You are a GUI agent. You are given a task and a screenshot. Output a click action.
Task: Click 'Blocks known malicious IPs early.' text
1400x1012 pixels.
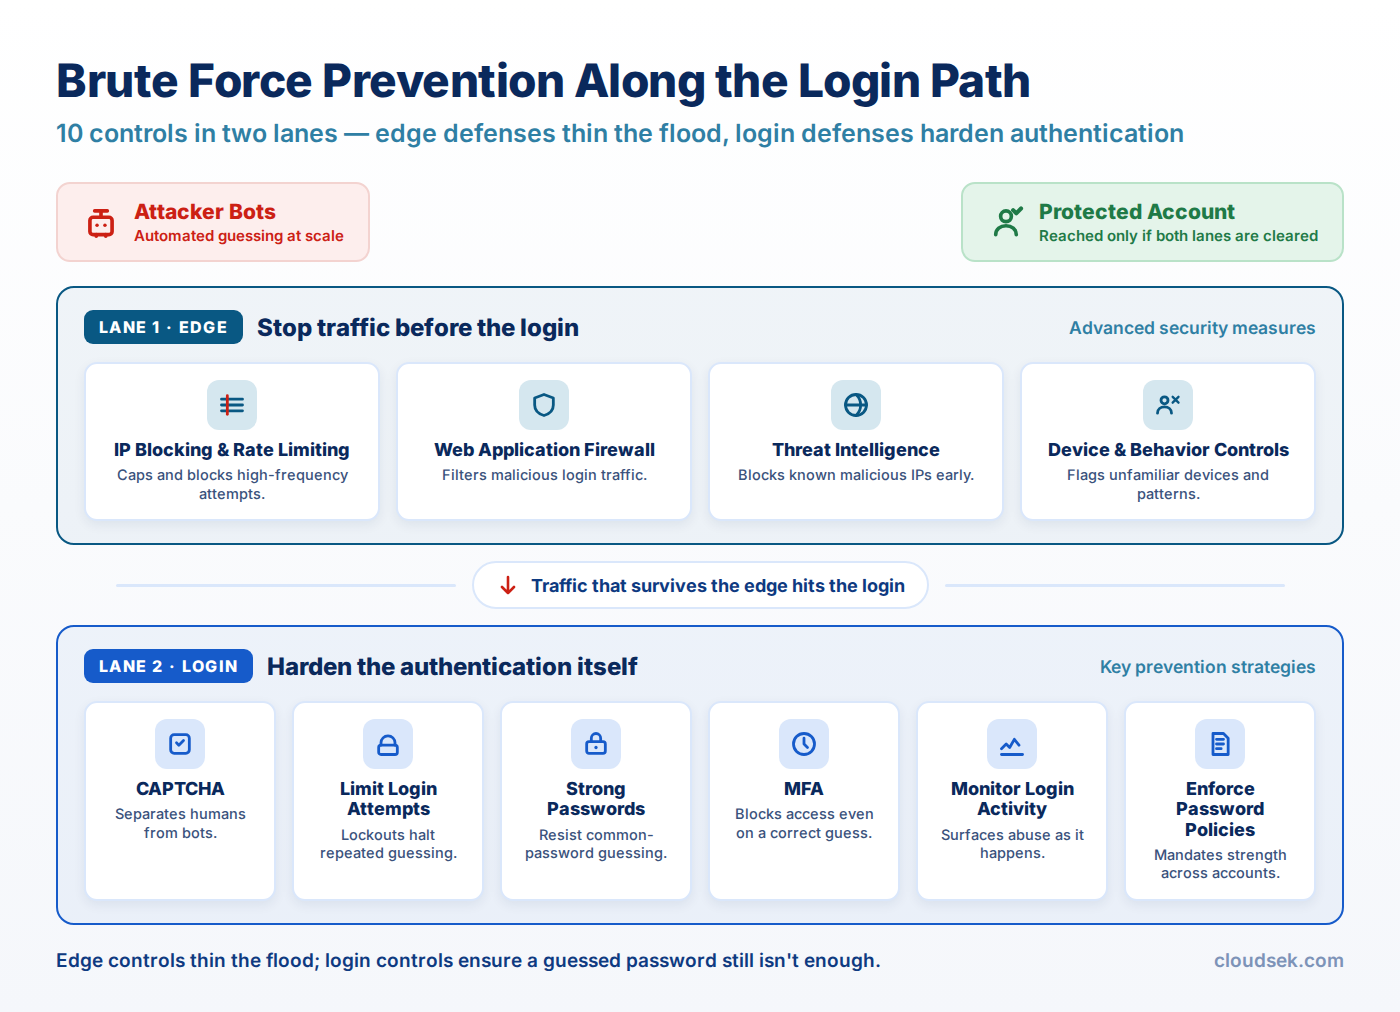[x=856, y=475]
